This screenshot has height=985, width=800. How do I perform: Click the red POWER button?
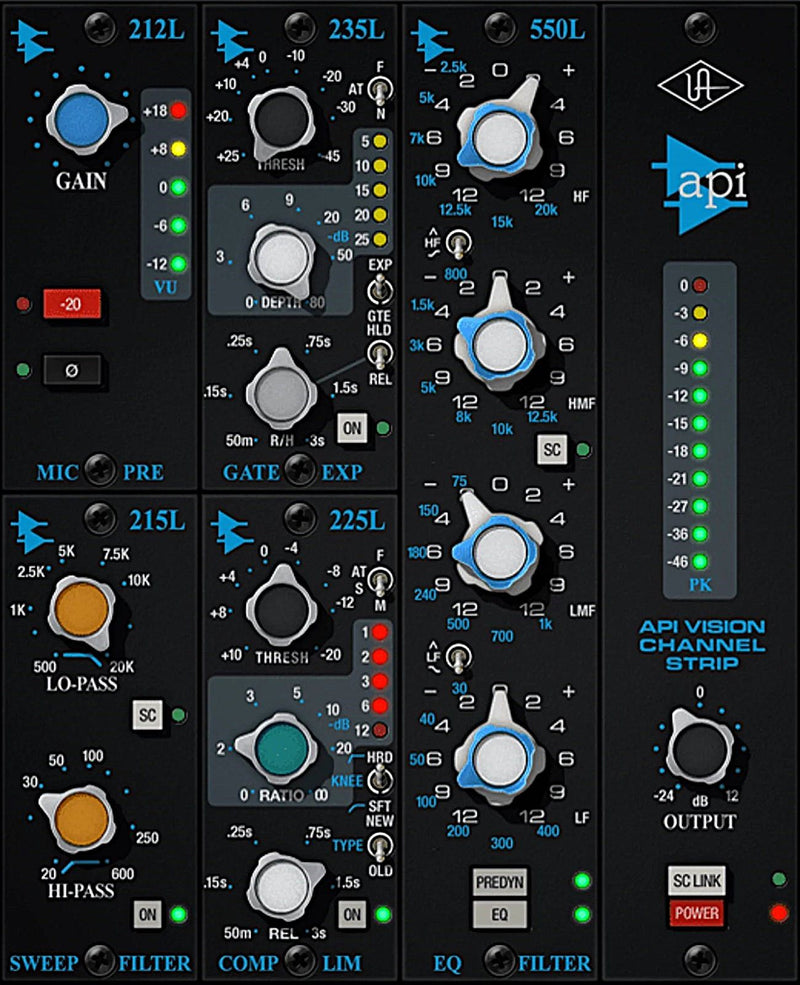pyautogui.click(x=696, y=913)
